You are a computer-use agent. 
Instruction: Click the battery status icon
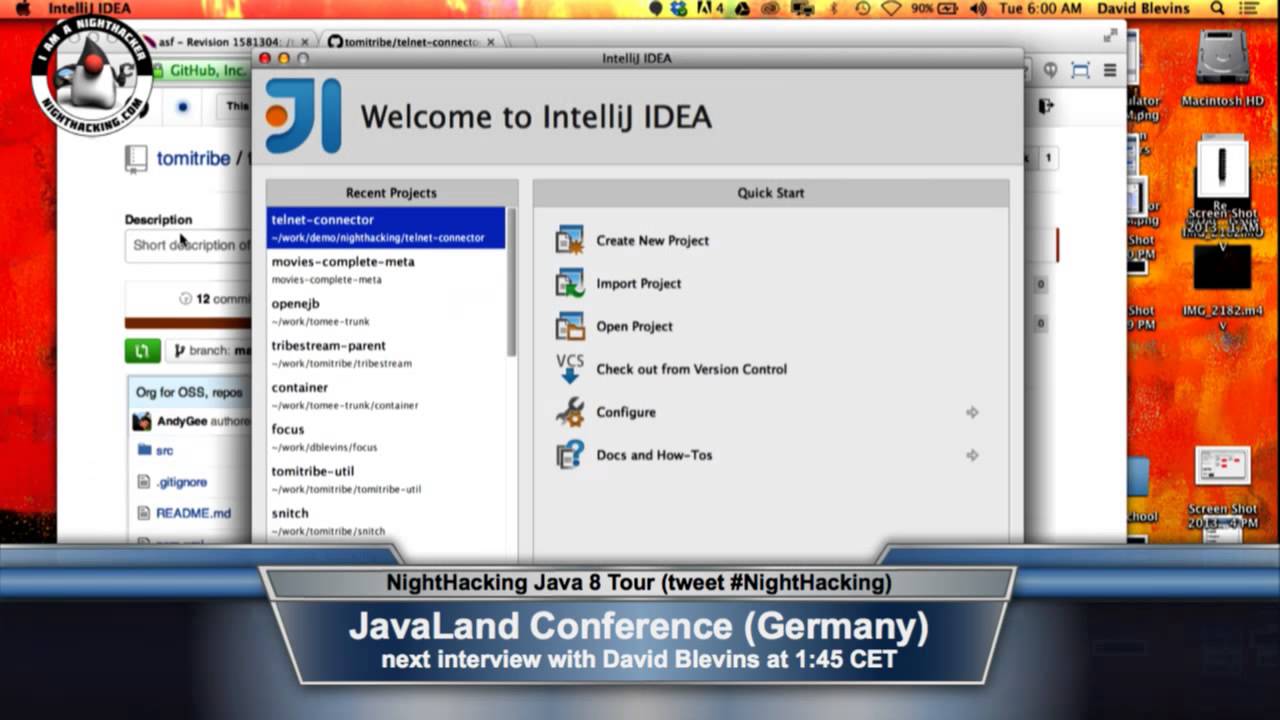pyautogui.click(x=948, y=8)
